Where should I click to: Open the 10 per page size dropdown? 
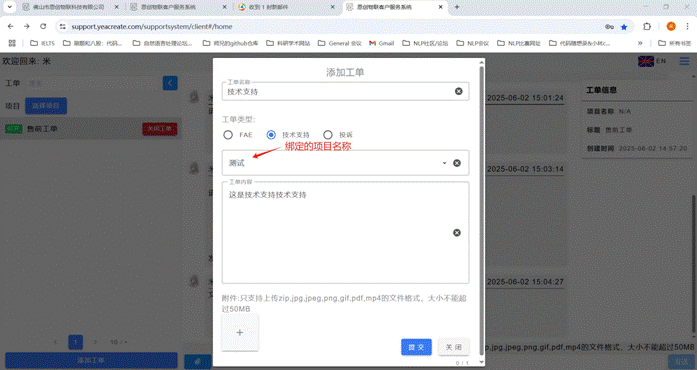[119, 342]
